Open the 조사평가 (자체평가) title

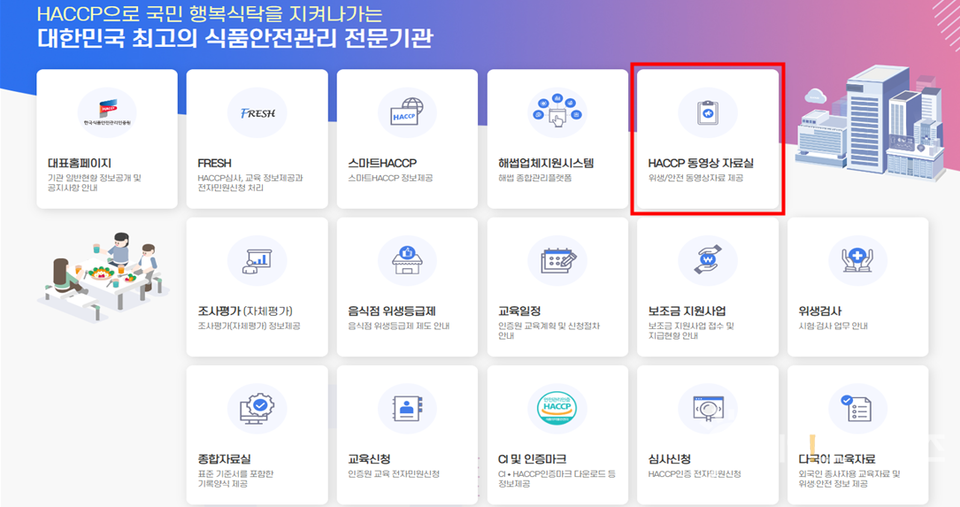pos(245,311)
